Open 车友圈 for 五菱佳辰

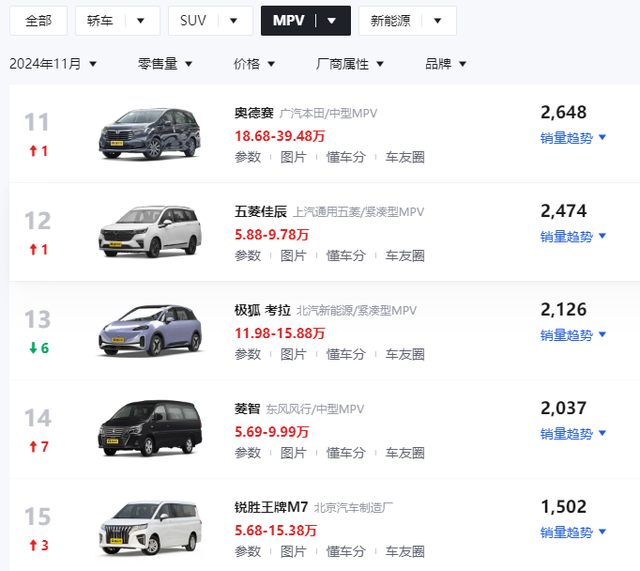click(x=405, y=256)
